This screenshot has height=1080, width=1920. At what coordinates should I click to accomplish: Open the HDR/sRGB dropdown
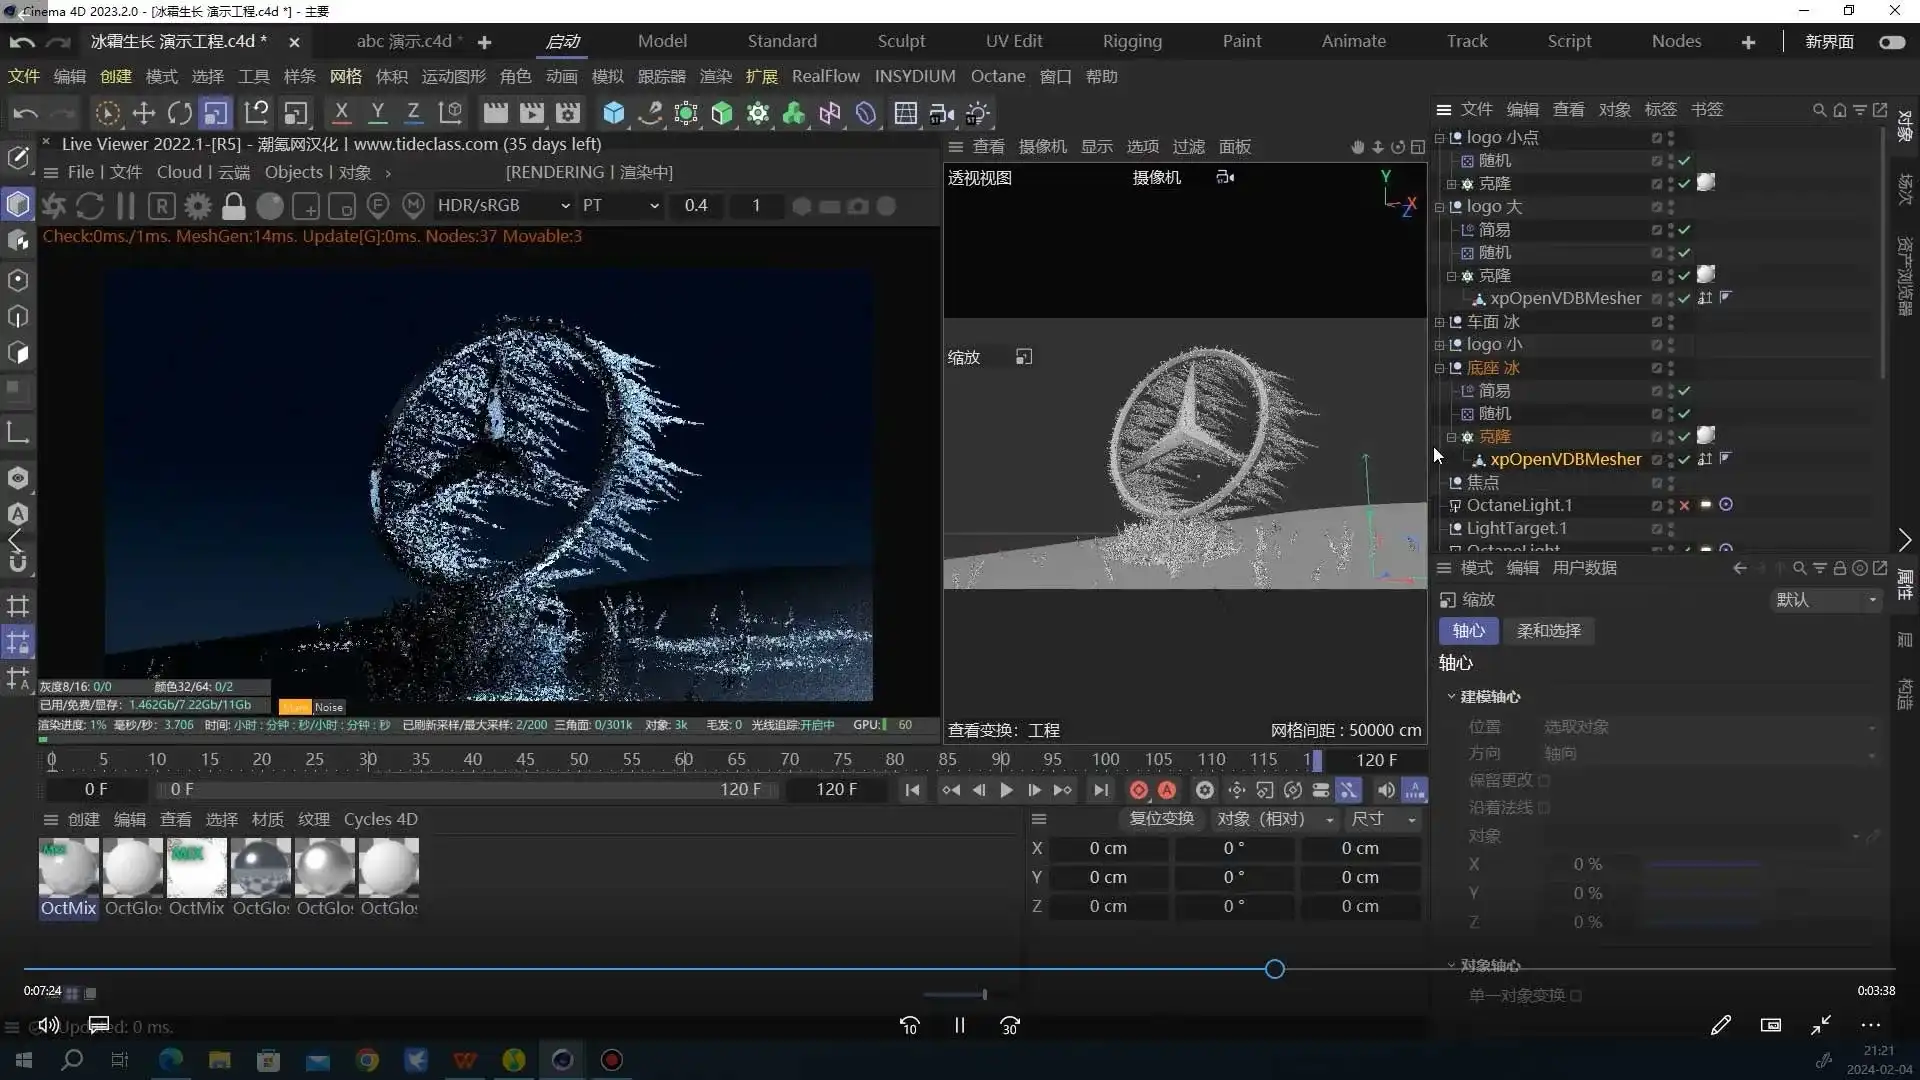tap(503, 205)
